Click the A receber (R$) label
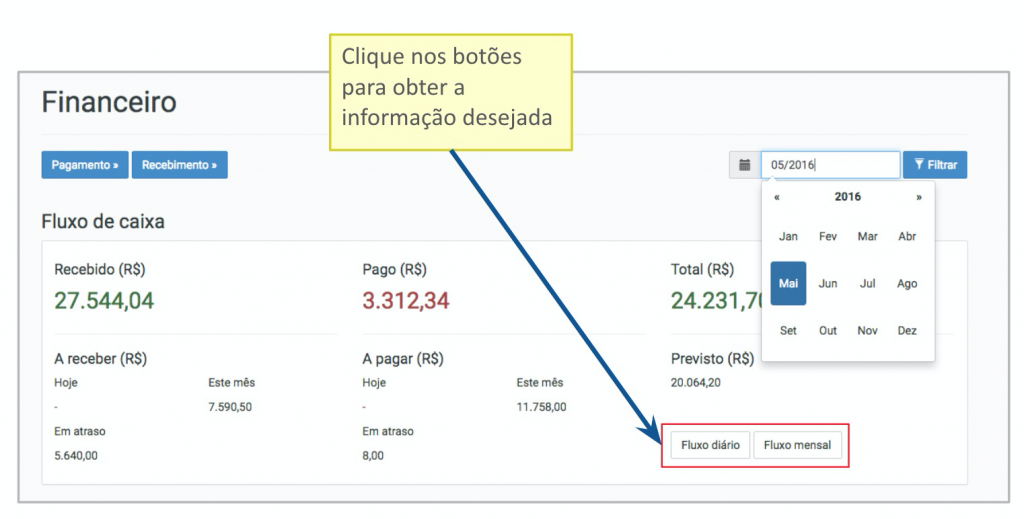Image resolution: width=1024 pixels, height=519 pixels. (x=101, y=358)
